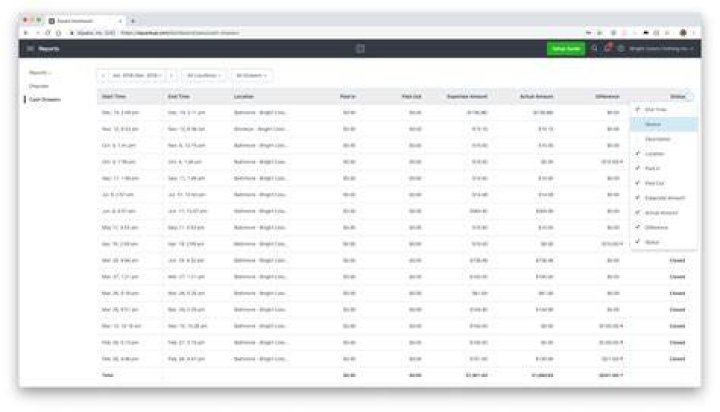Viewport: 720px width, 412px height.
Task: Click the Start Time column header
Action: coord(114,96)
